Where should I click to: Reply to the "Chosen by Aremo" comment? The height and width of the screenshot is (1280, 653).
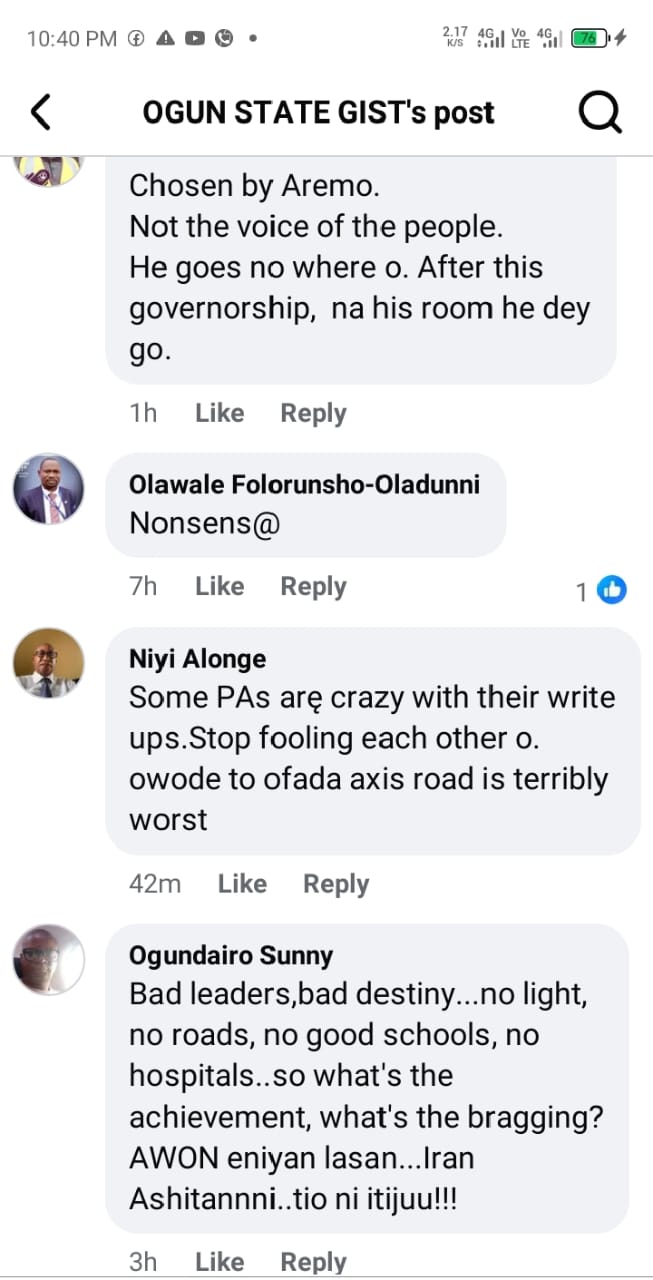(x=313, y=413)
